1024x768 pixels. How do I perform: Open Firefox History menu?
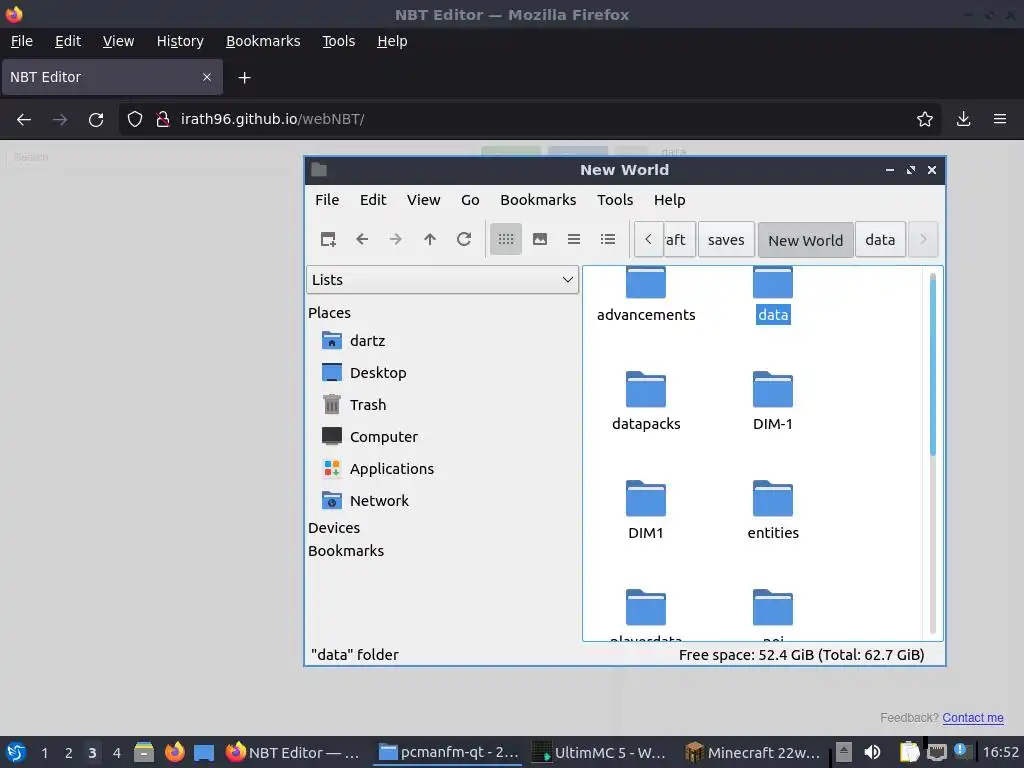pyautogui.click(x=180, y=41)
